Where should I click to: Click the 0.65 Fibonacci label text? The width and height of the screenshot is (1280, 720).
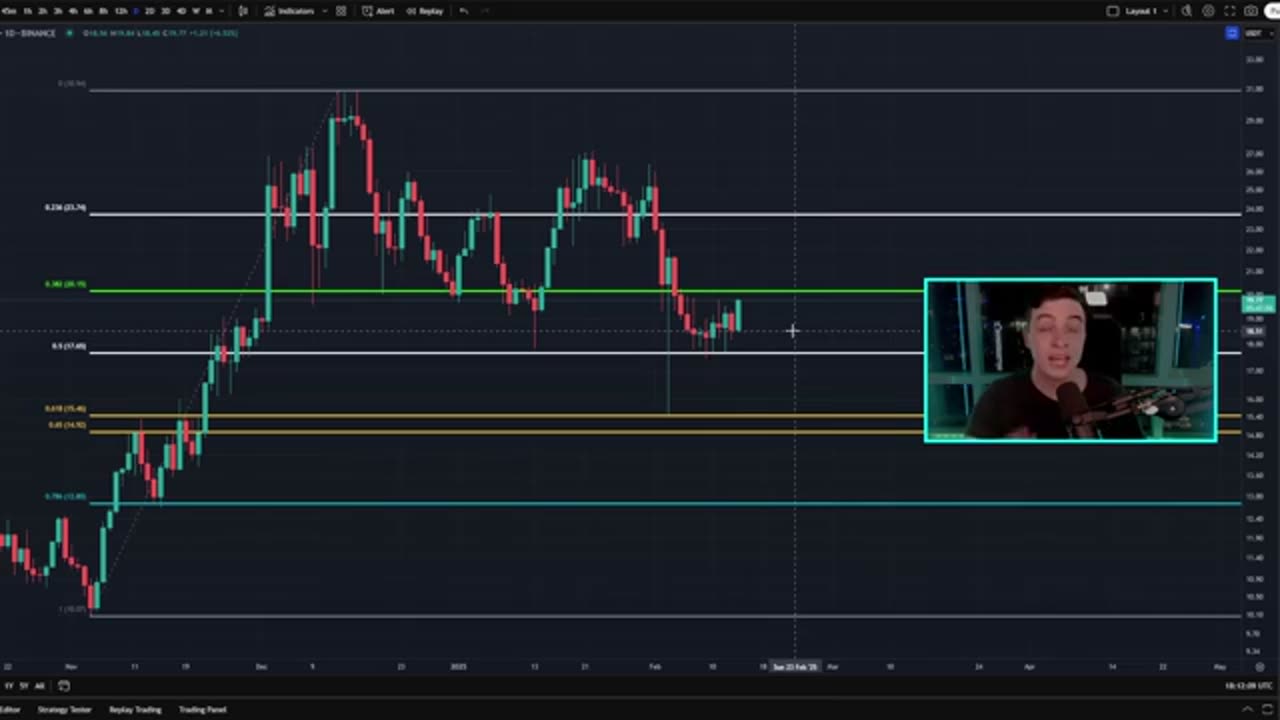tap(67, 425)
